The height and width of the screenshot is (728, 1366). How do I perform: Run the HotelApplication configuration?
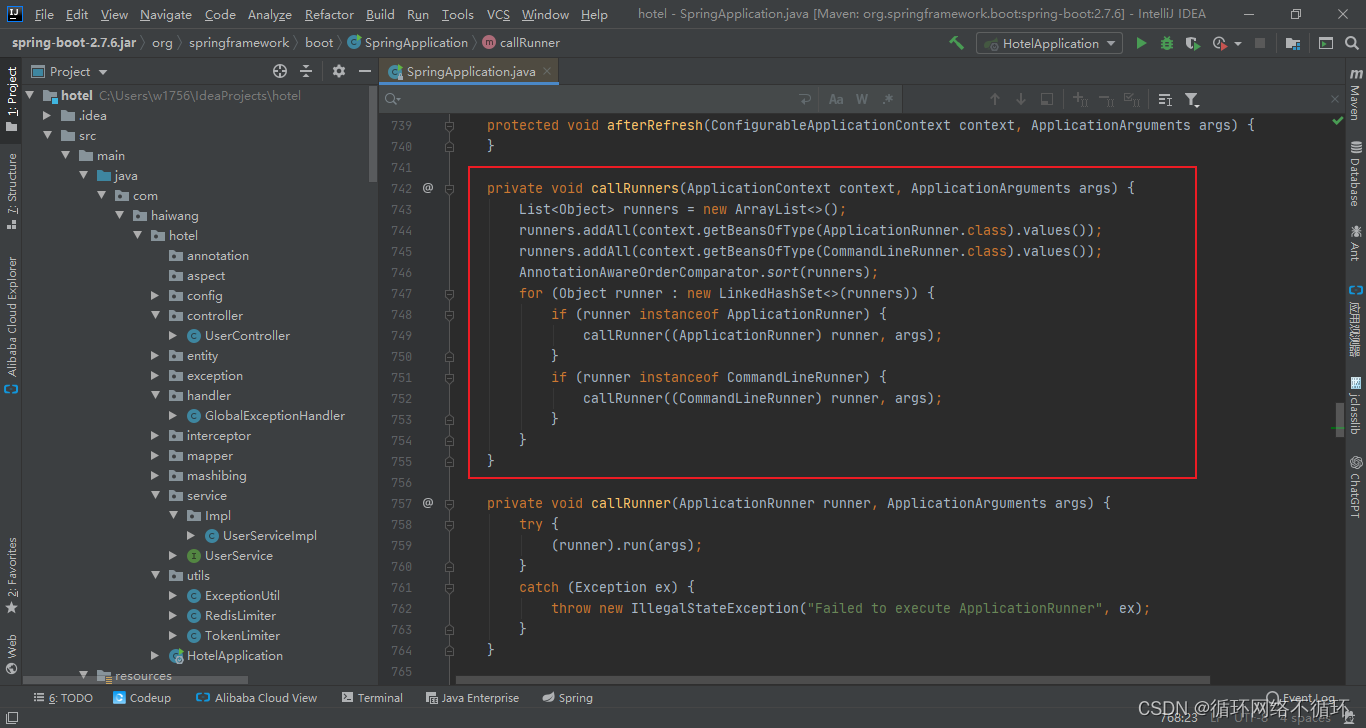[x=1141, y=43]
